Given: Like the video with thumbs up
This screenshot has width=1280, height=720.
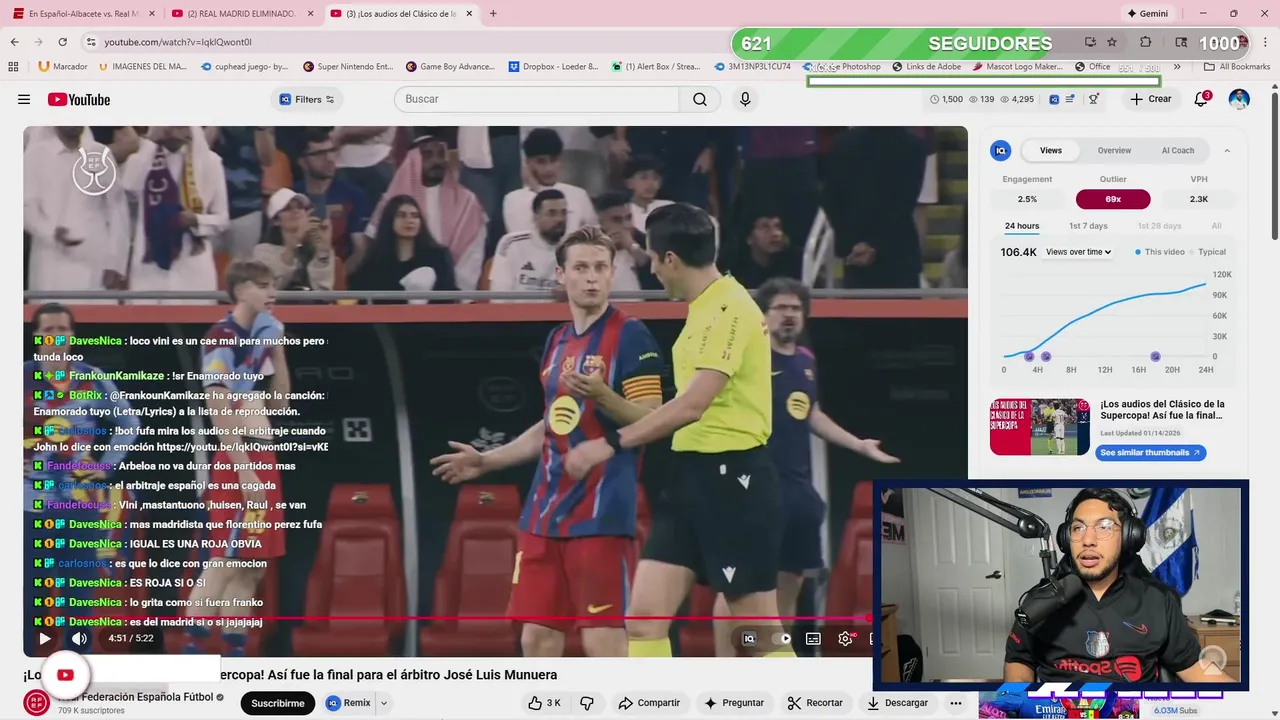Looking at the screenshot, I should click(x=544, y=703).
